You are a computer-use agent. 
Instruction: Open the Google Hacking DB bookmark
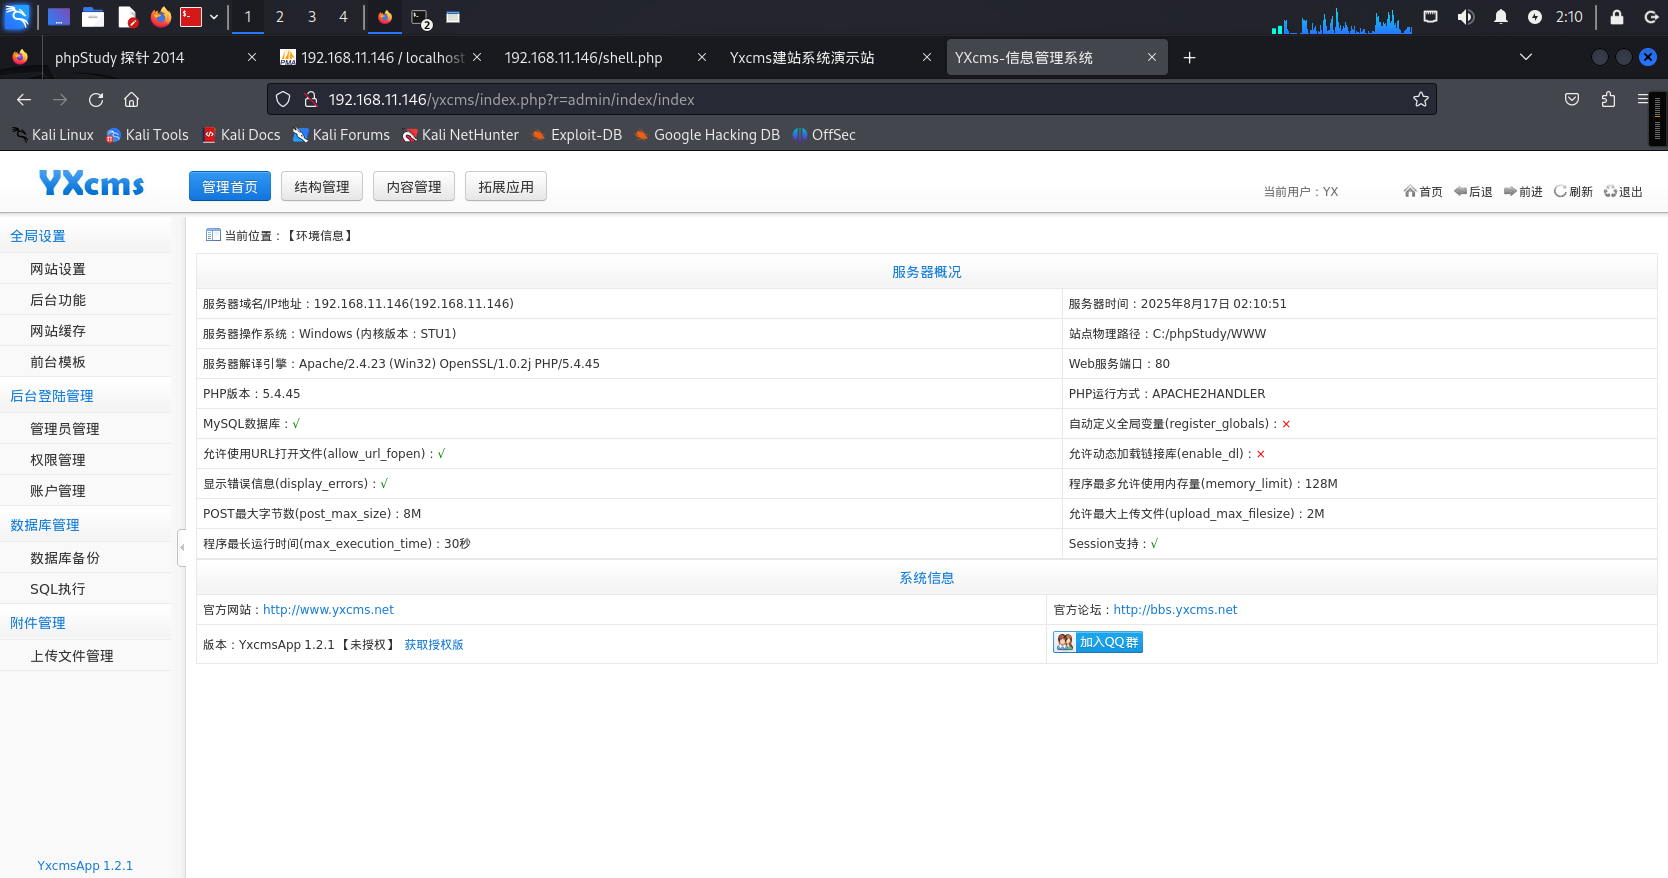point(707,135)
